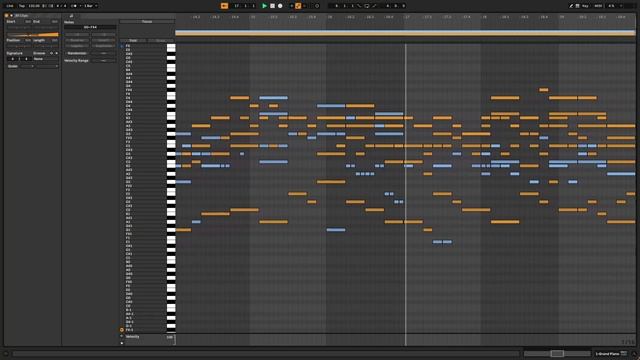Screen dimensions: 640x360
Task: Click bar 19 marker in the ruler
Action: 562,17
